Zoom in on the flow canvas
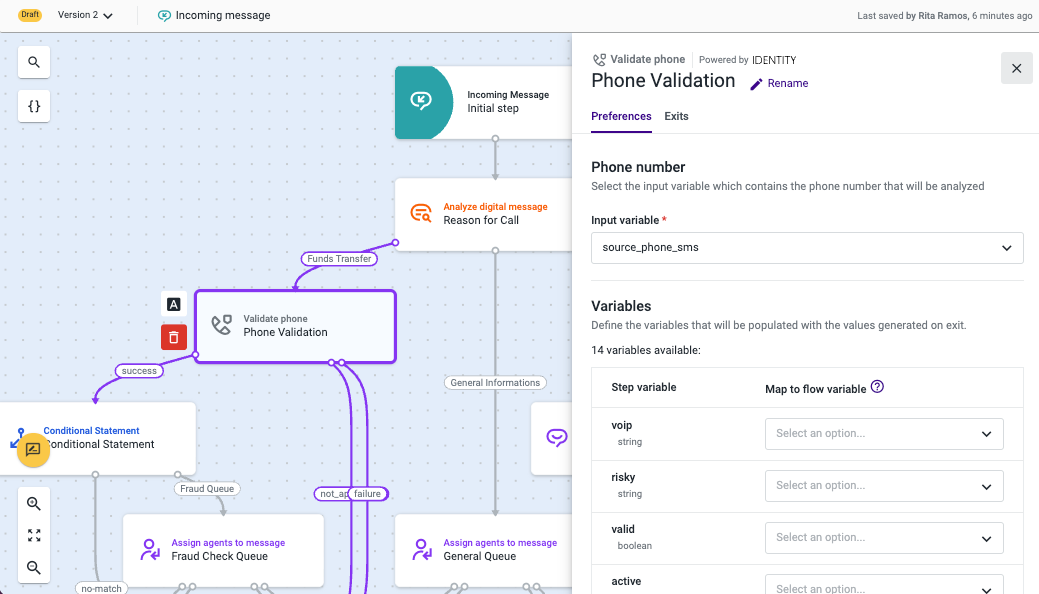 (34, 503)
